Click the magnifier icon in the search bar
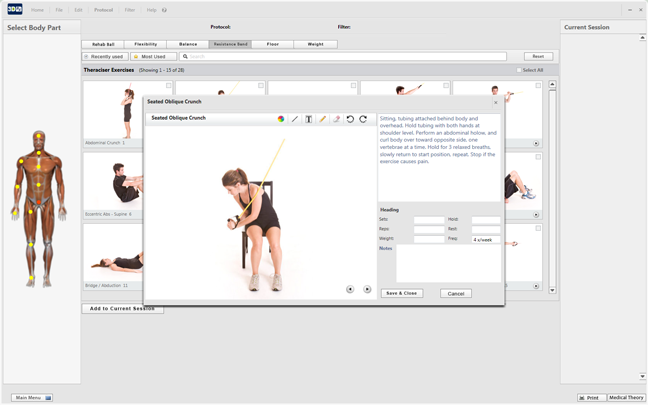Image resolution: width=648 pixels, height=405 pixels. point(185,57)
